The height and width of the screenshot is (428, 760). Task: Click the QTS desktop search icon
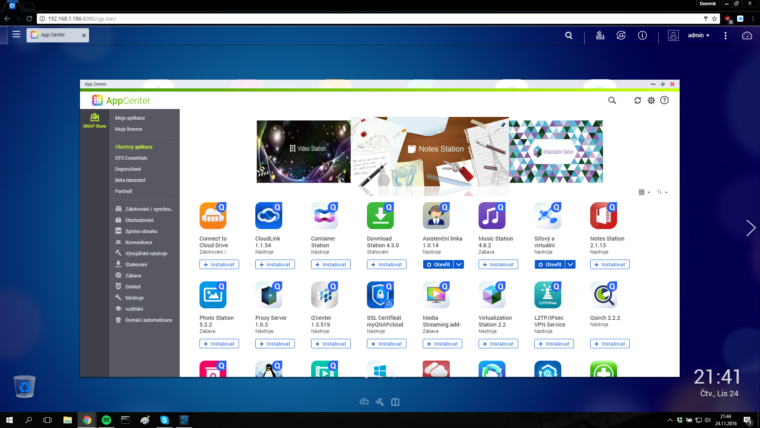click(569, 35)
